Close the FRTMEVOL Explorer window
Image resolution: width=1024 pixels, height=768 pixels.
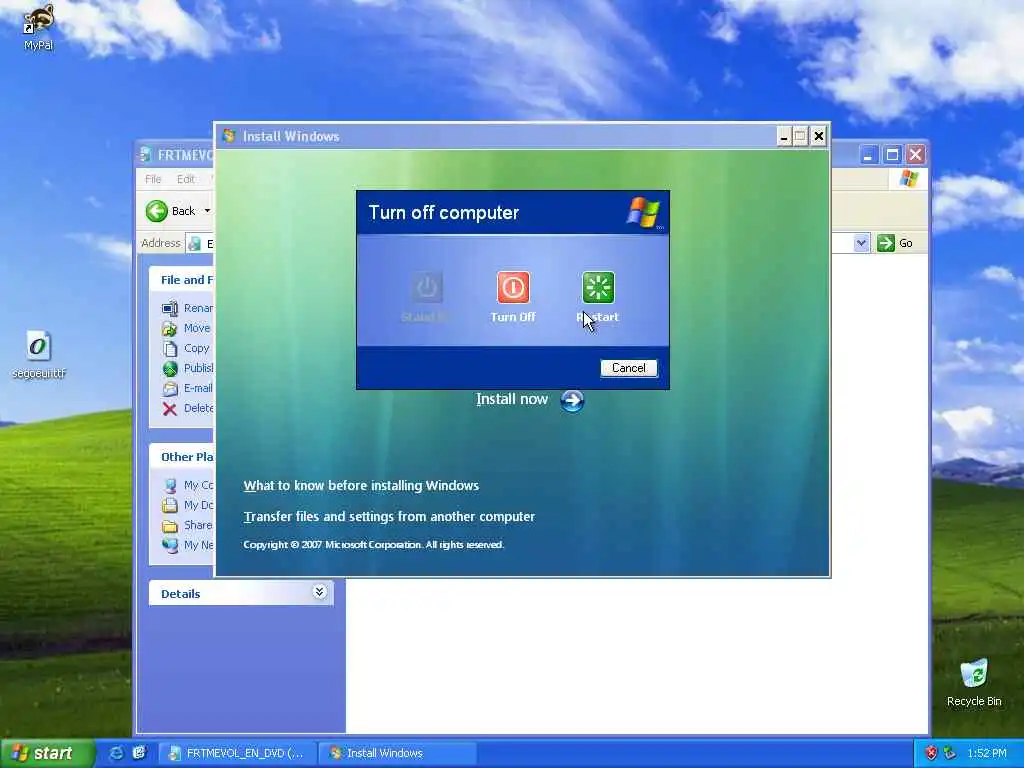tap(916, 155)
